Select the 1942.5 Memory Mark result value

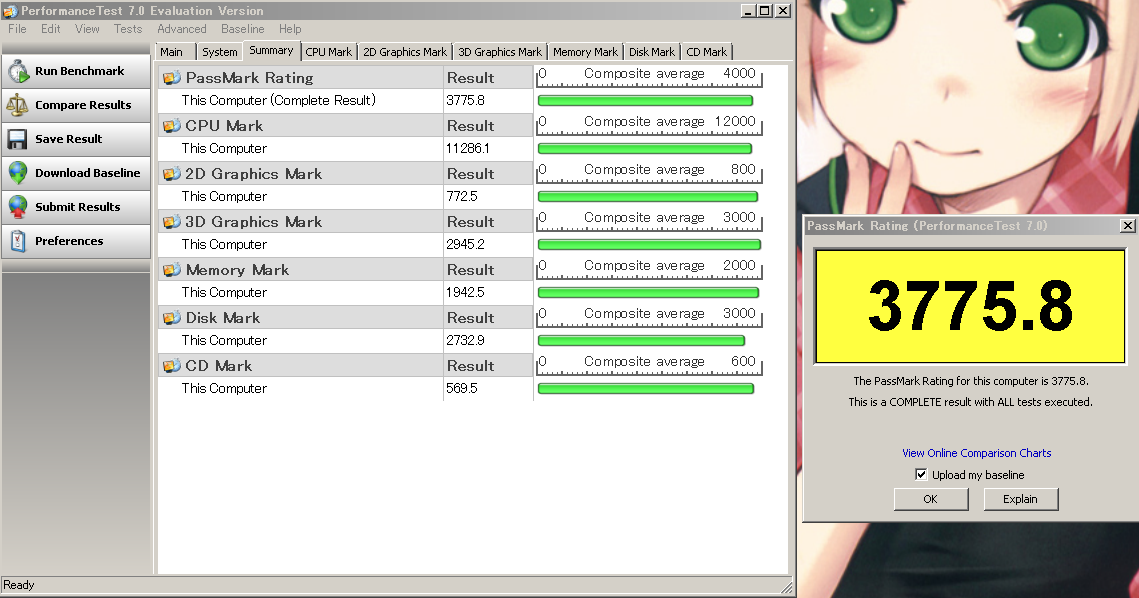point(465,292)
